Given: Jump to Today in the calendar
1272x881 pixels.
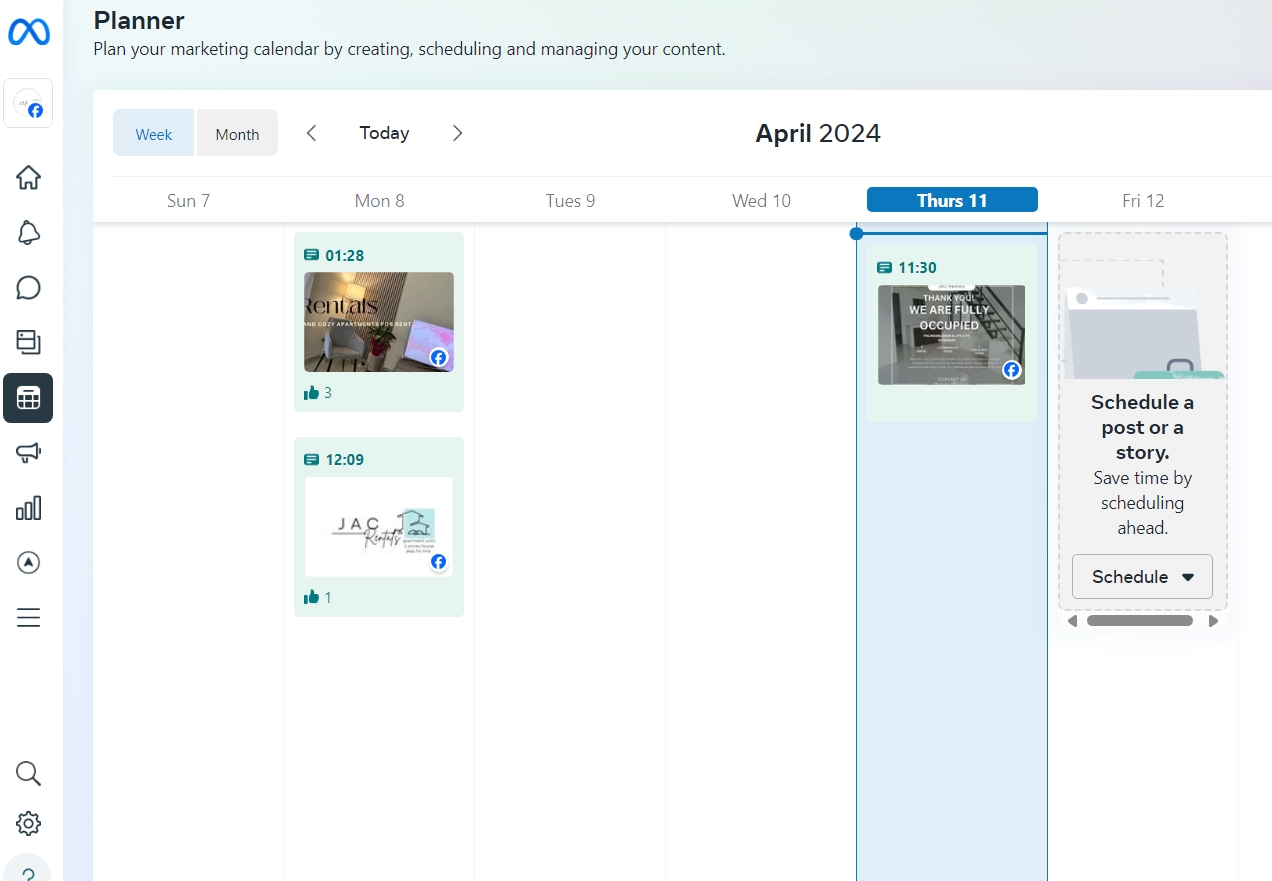Looking at the screenshot, I should click(384, 133).
